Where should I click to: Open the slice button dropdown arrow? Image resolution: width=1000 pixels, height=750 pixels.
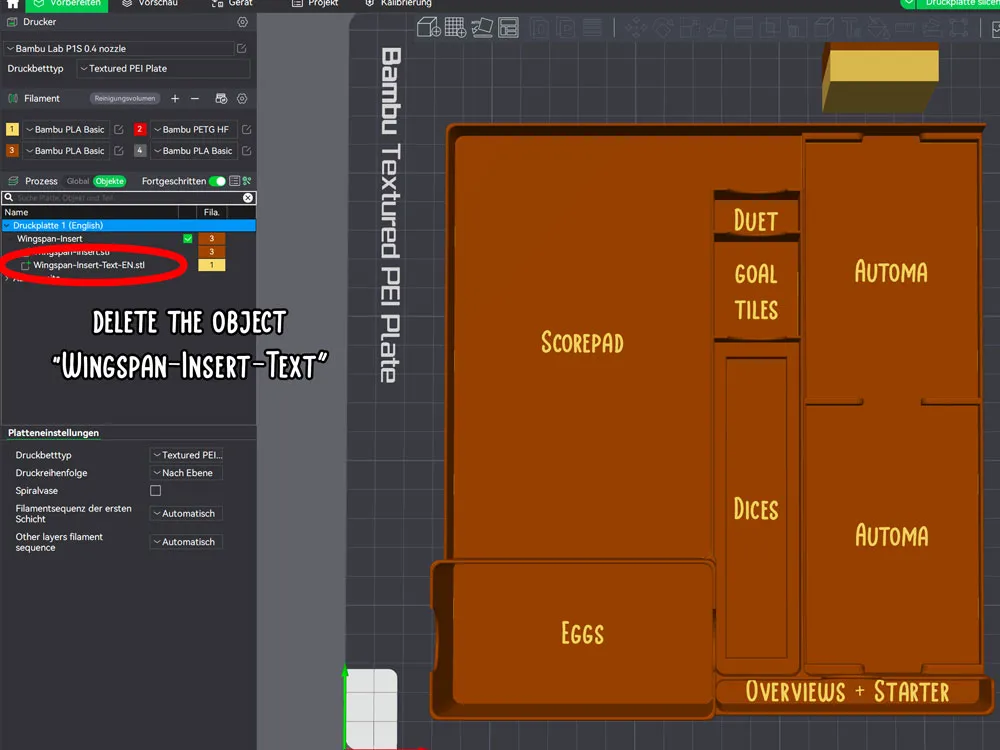908,3
